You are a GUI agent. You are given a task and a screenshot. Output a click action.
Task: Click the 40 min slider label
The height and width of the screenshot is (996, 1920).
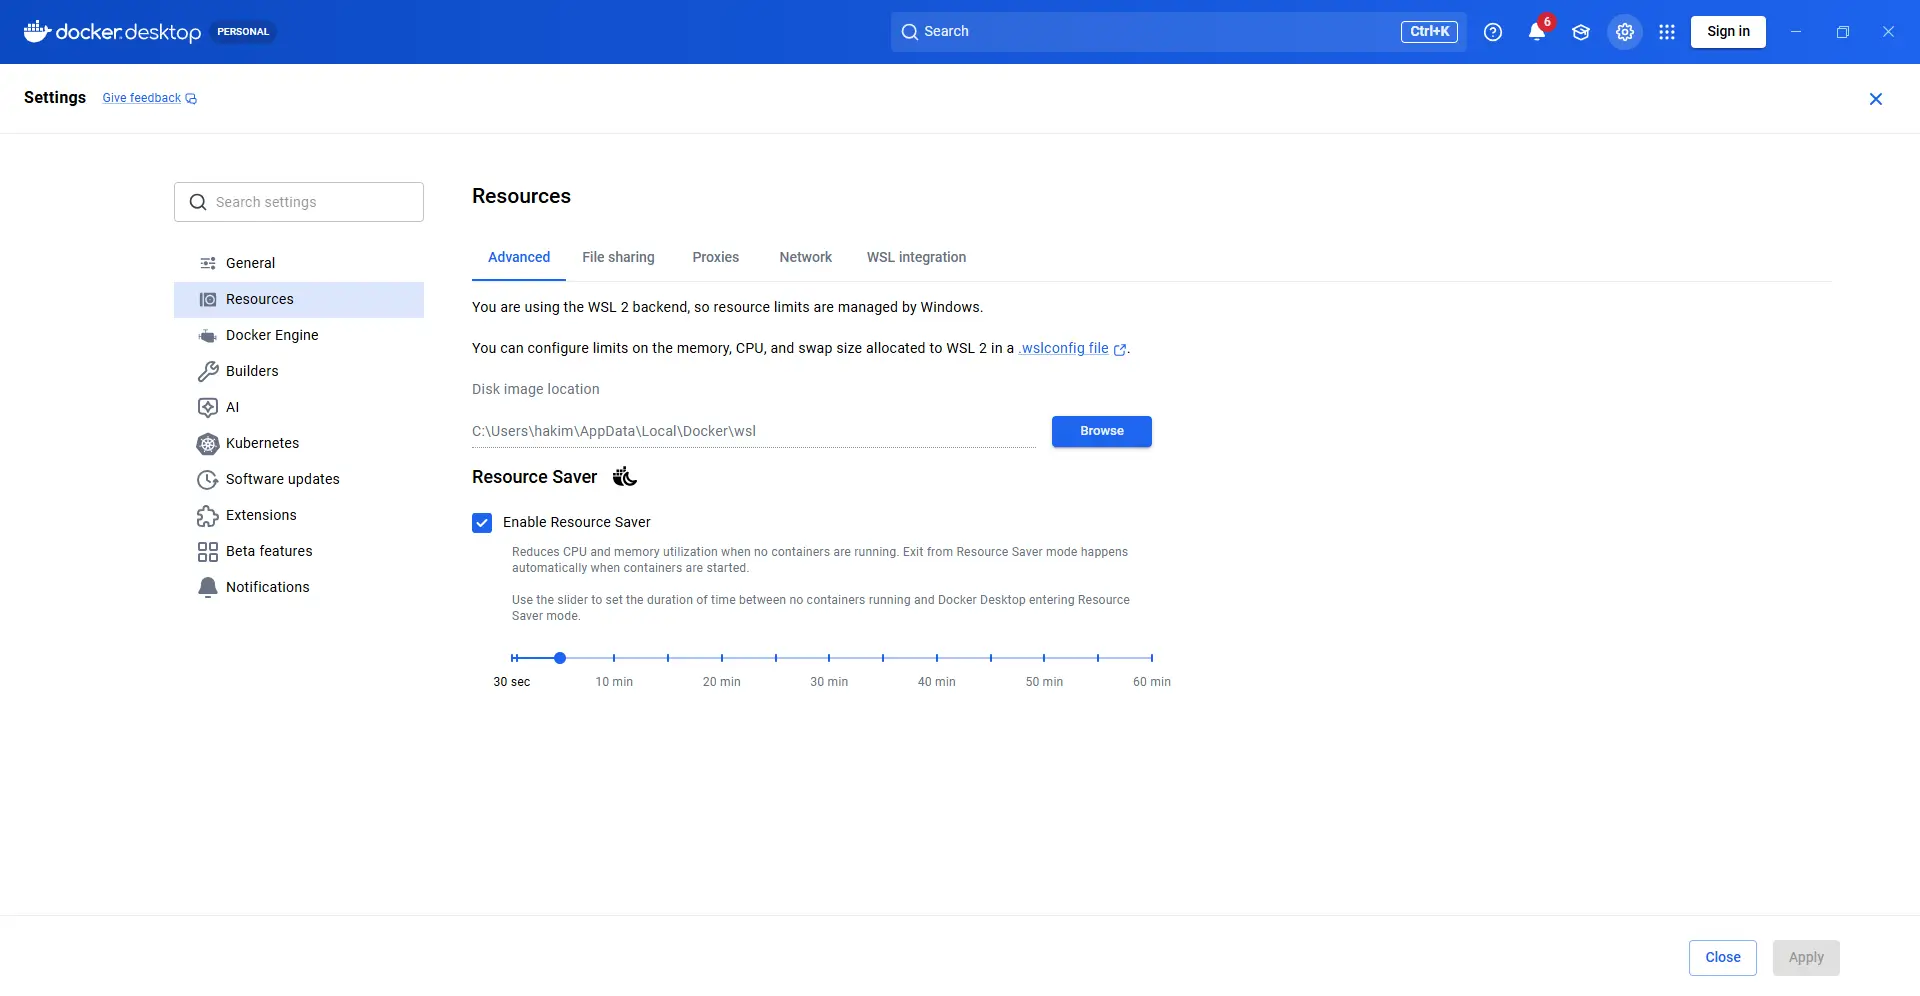937,682
